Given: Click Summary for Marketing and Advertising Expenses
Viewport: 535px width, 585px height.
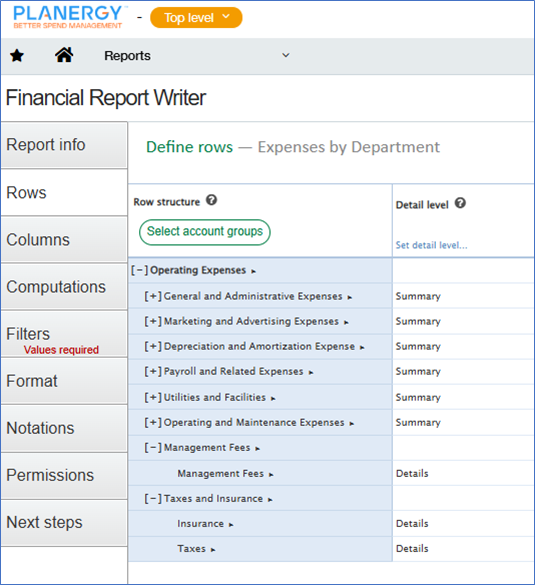Looking at the screenshot, I should 418,321.
